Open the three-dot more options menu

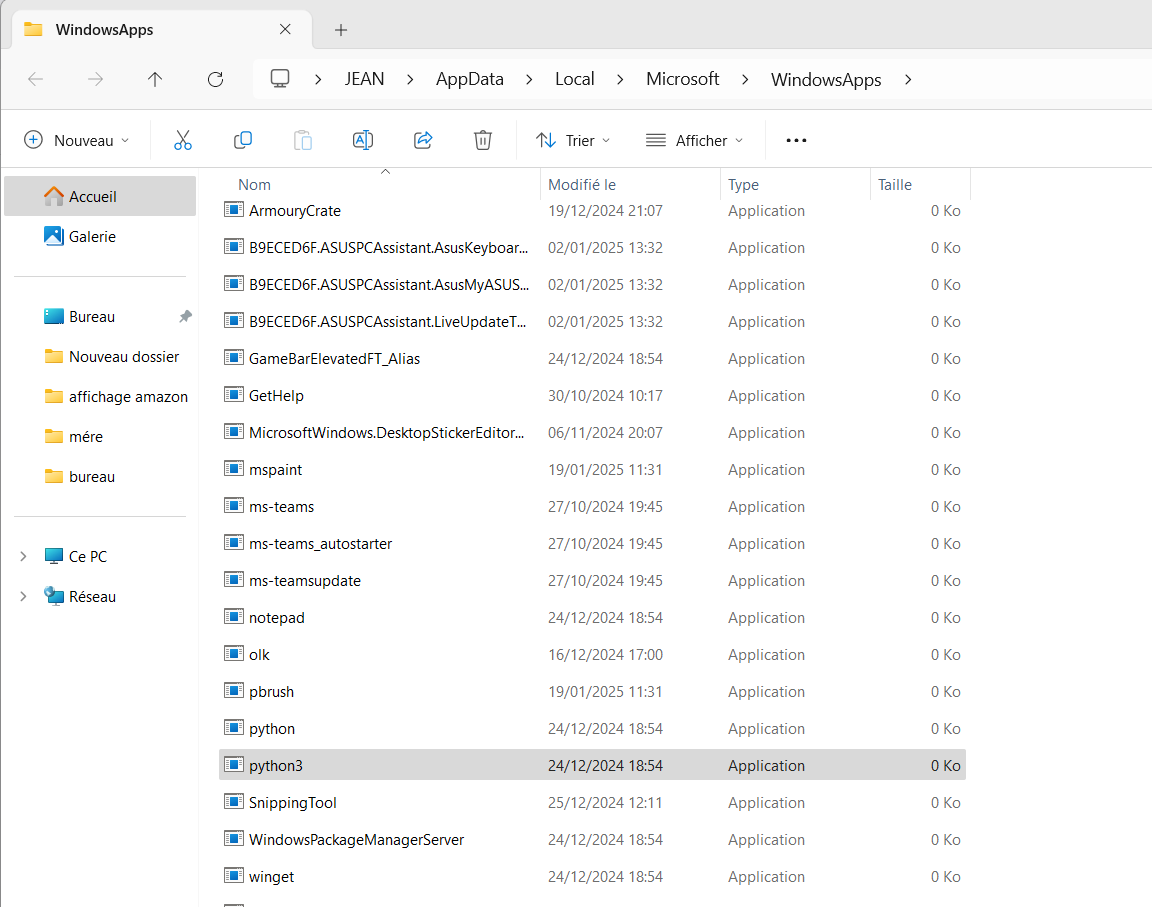click(x=796, y=140)
